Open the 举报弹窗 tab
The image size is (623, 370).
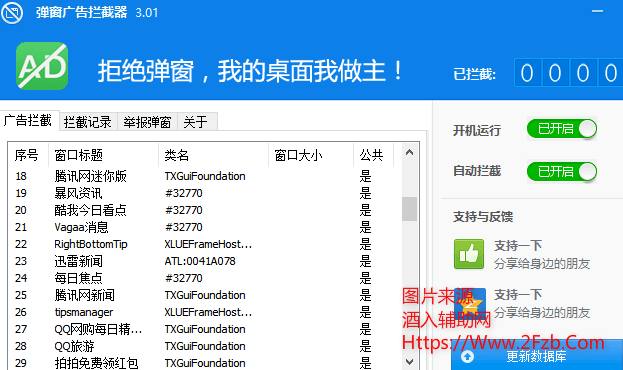tap(147, 122)
